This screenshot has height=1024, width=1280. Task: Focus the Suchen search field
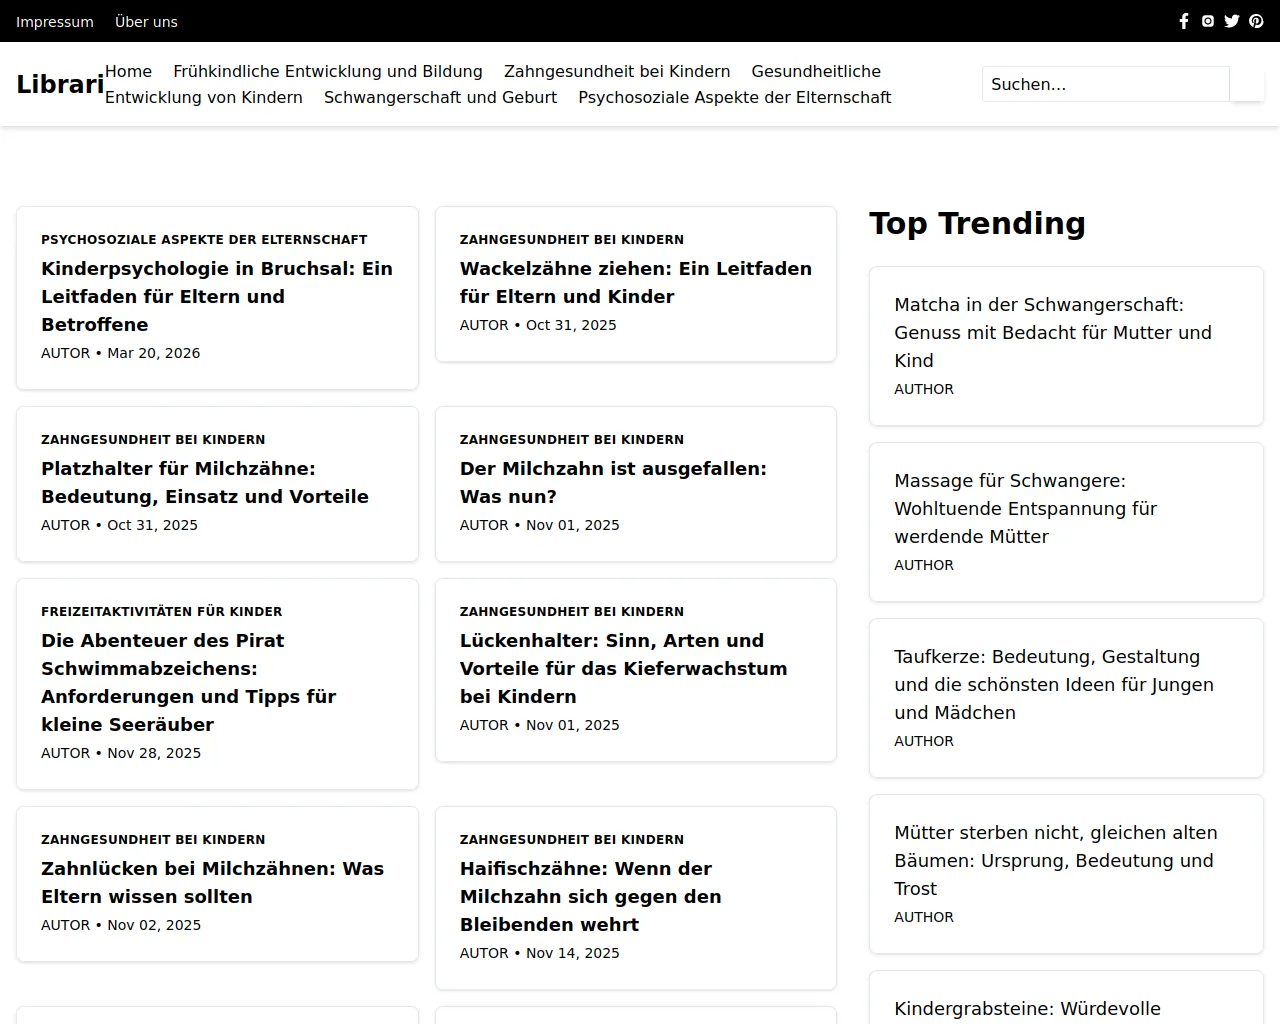pyautogui.click(x=1105, y=84)
